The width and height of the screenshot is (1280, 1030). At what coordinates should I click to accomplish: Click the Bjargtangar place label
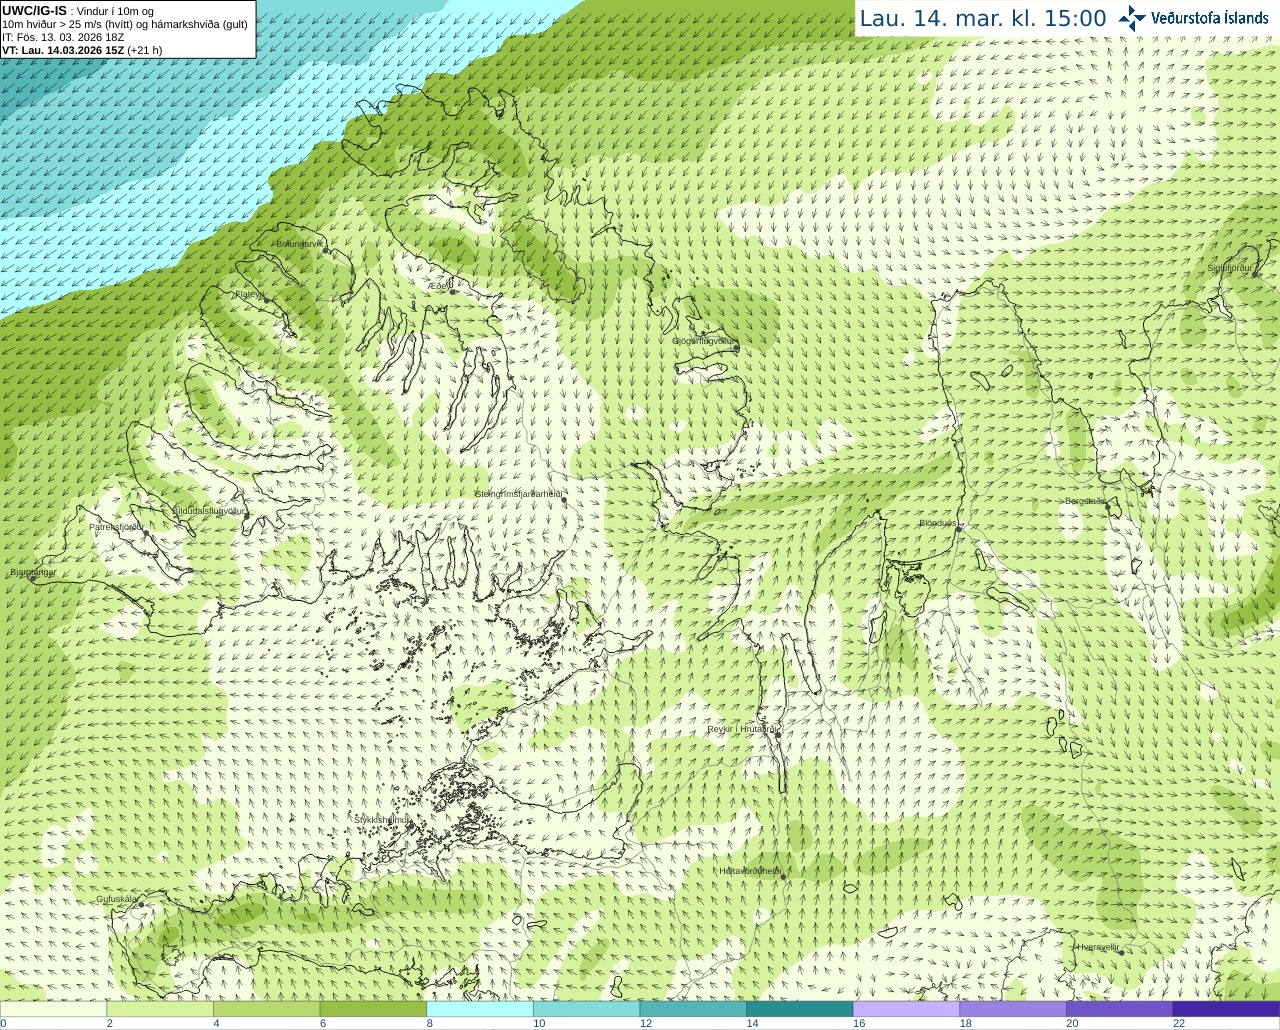coord(33,572)
